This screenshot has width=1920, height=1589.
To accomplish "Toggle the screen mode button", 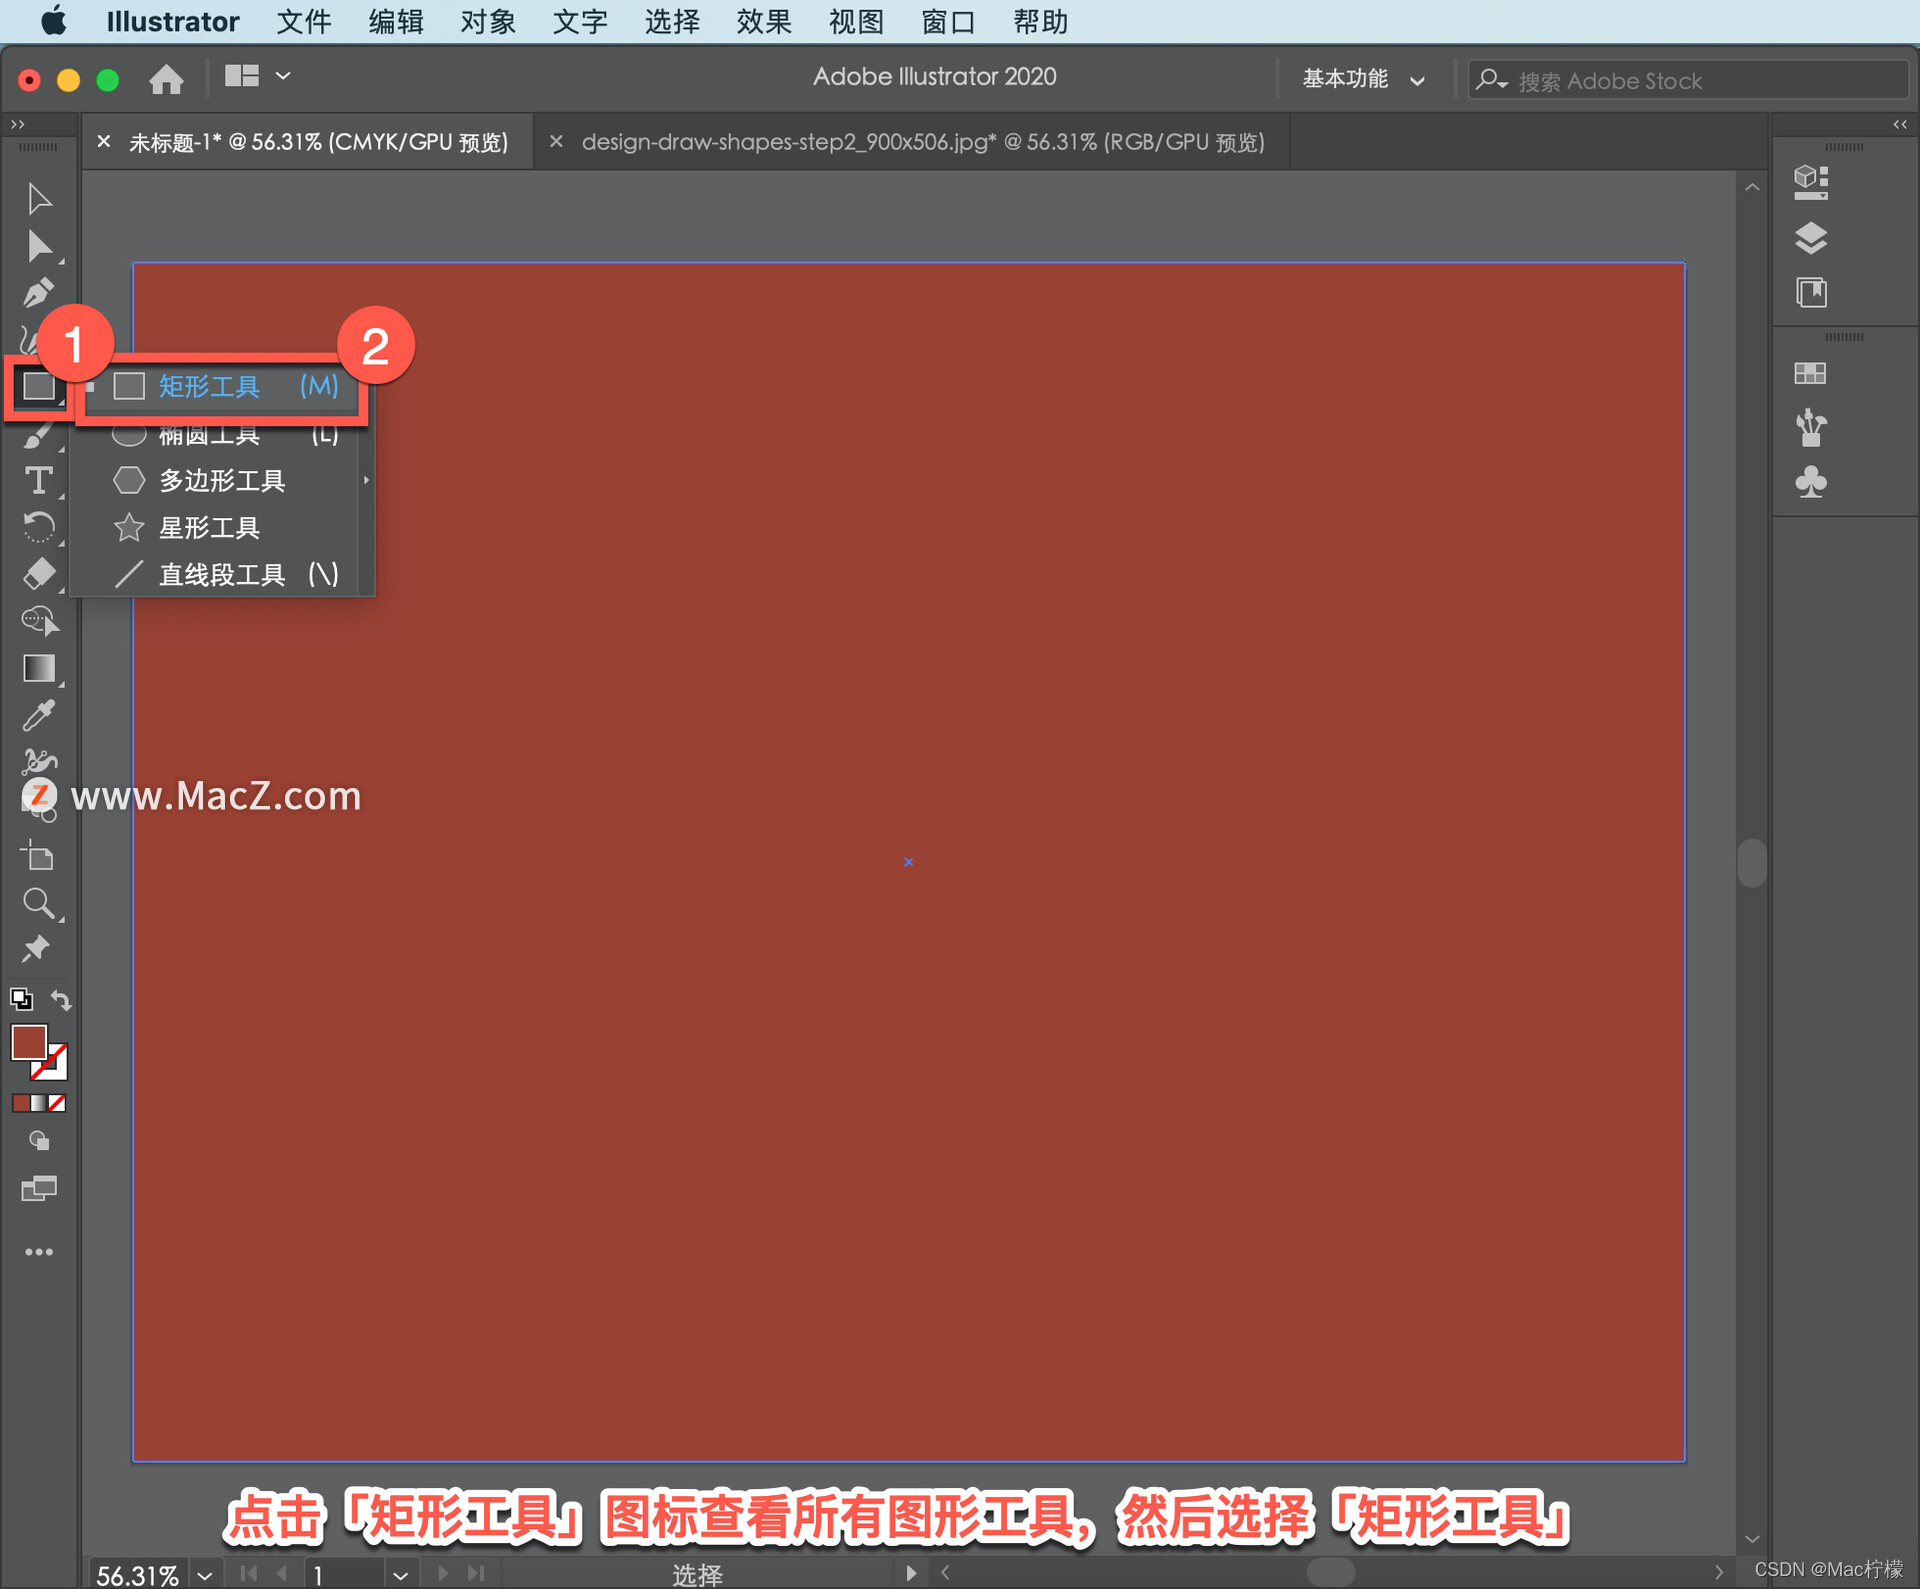I will coord(40,1189).
